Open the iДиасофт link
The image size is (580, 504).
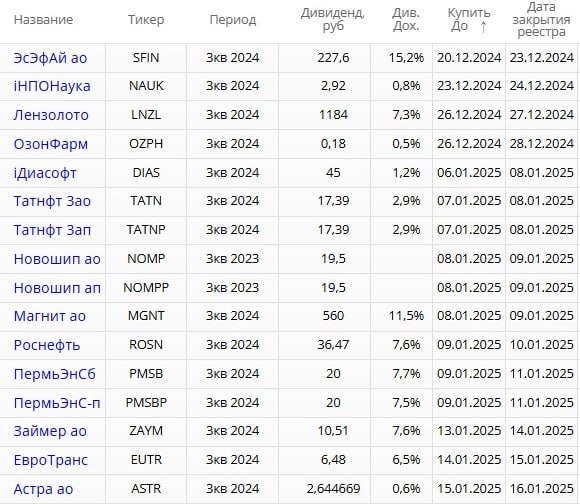[45, 173]
